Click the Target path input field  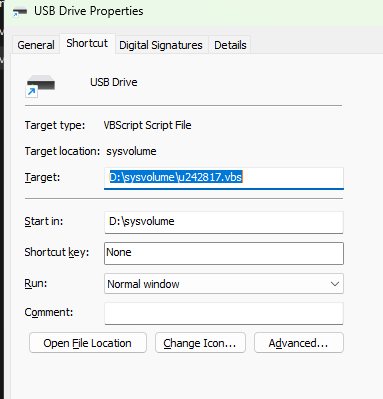tap(224, 178)
